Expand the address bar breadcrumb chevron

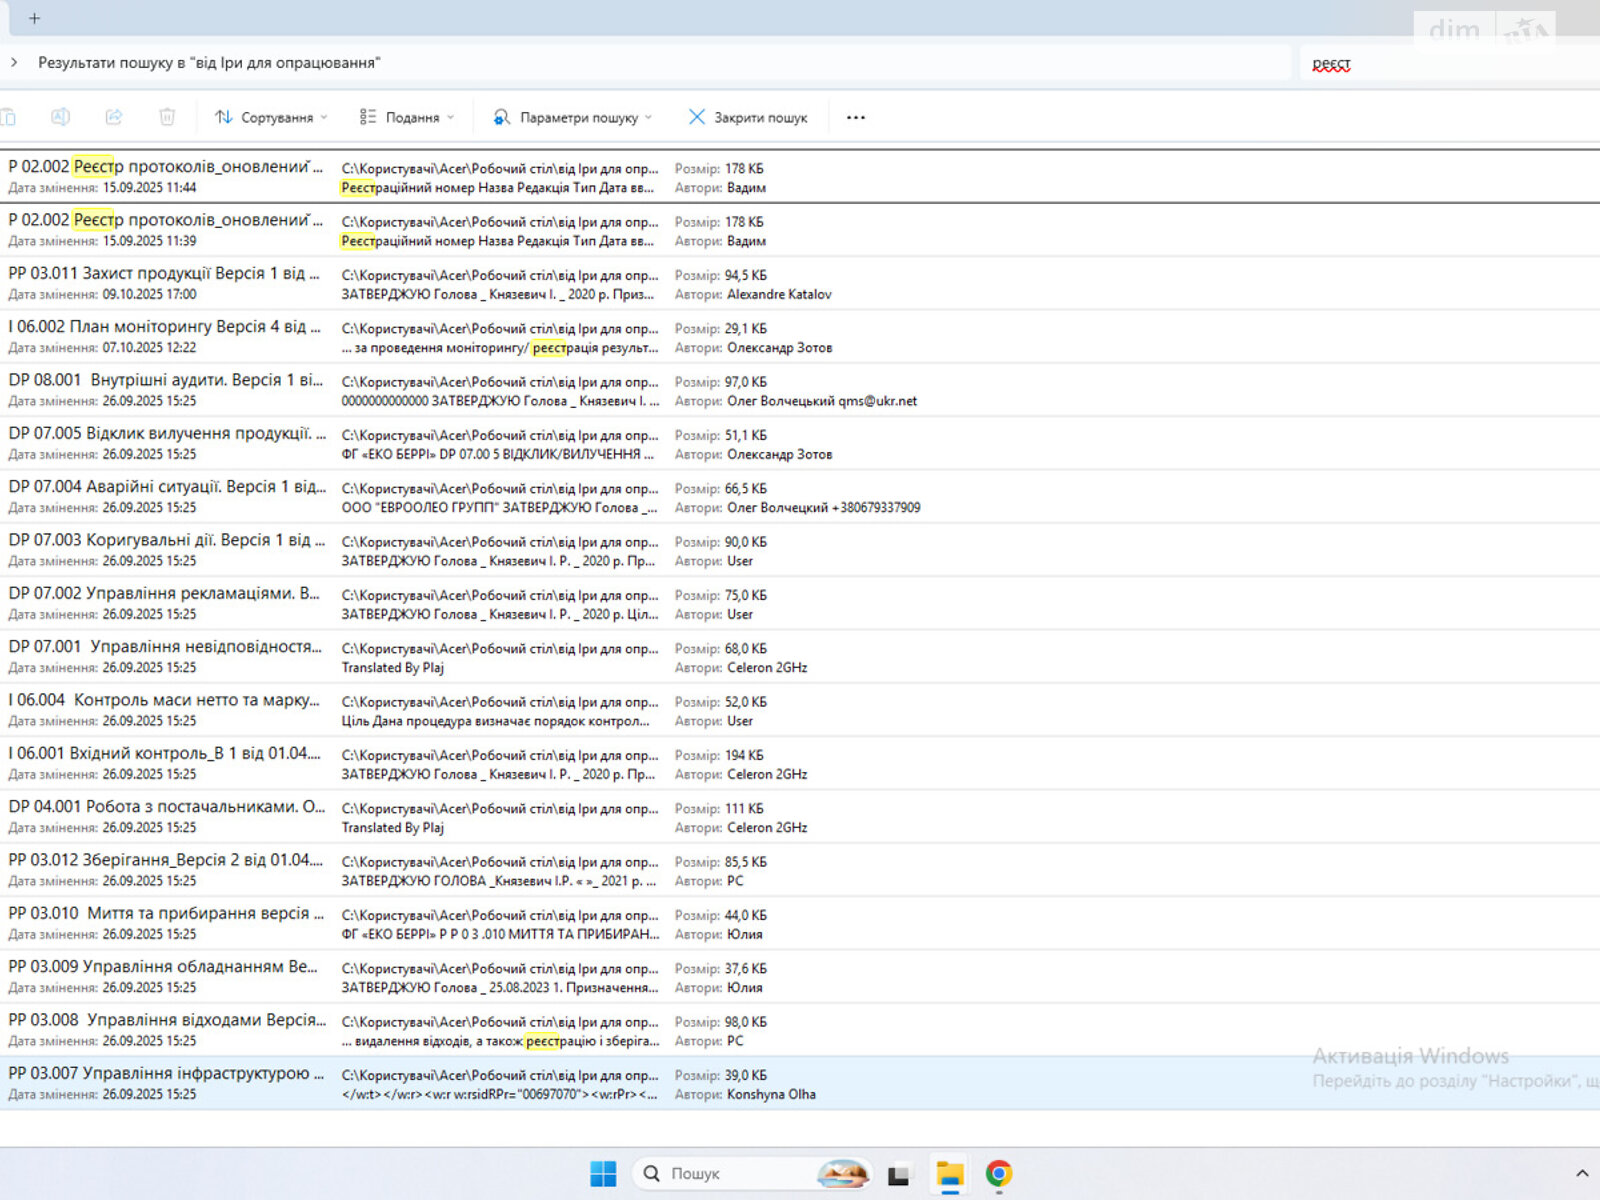(x=14, y=62)
